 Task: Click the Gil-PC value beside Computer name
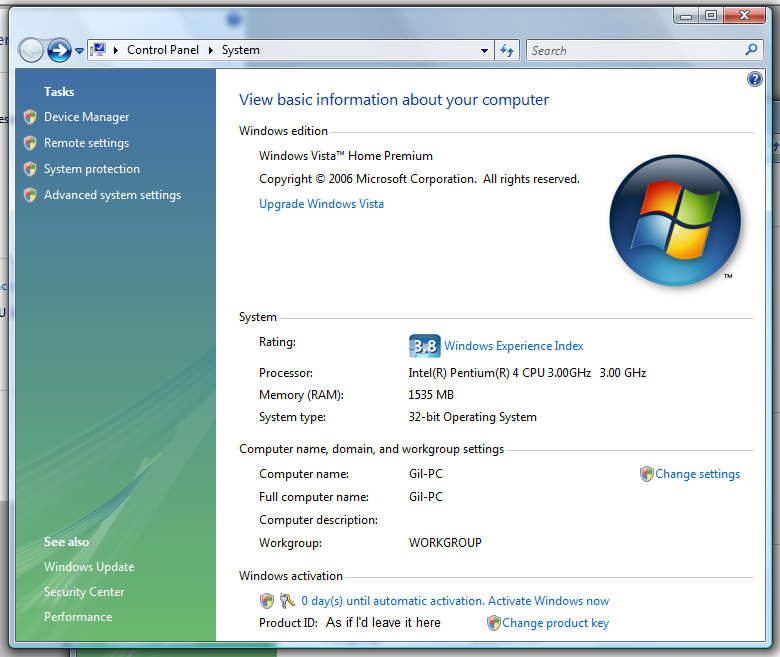tap(426, 474)
